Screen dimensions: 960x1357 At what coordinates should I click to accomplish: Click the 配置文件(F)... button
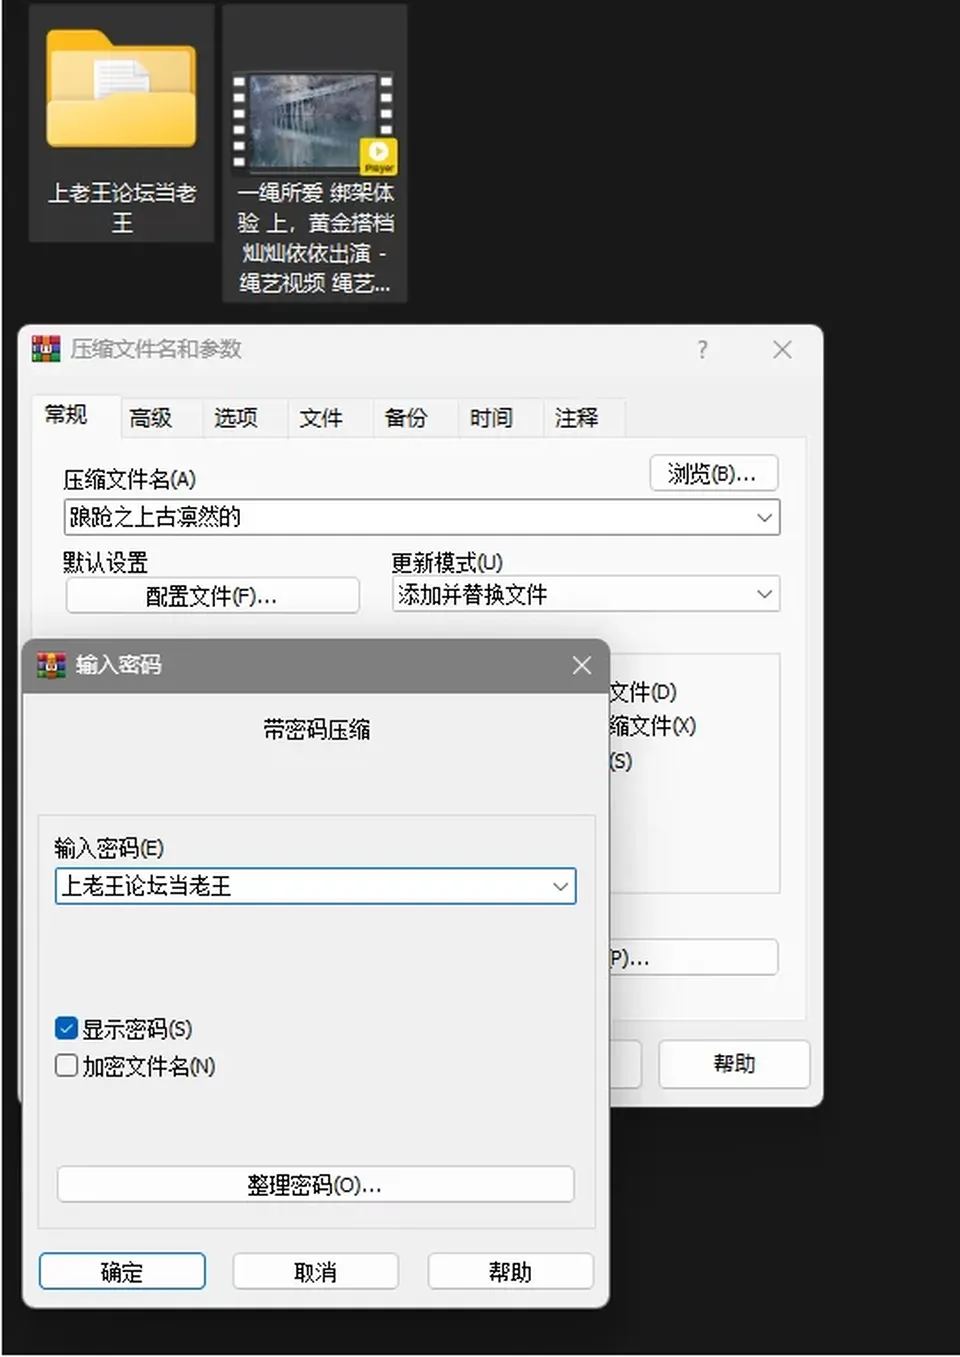pyautogui.click(x=212, y=596)
